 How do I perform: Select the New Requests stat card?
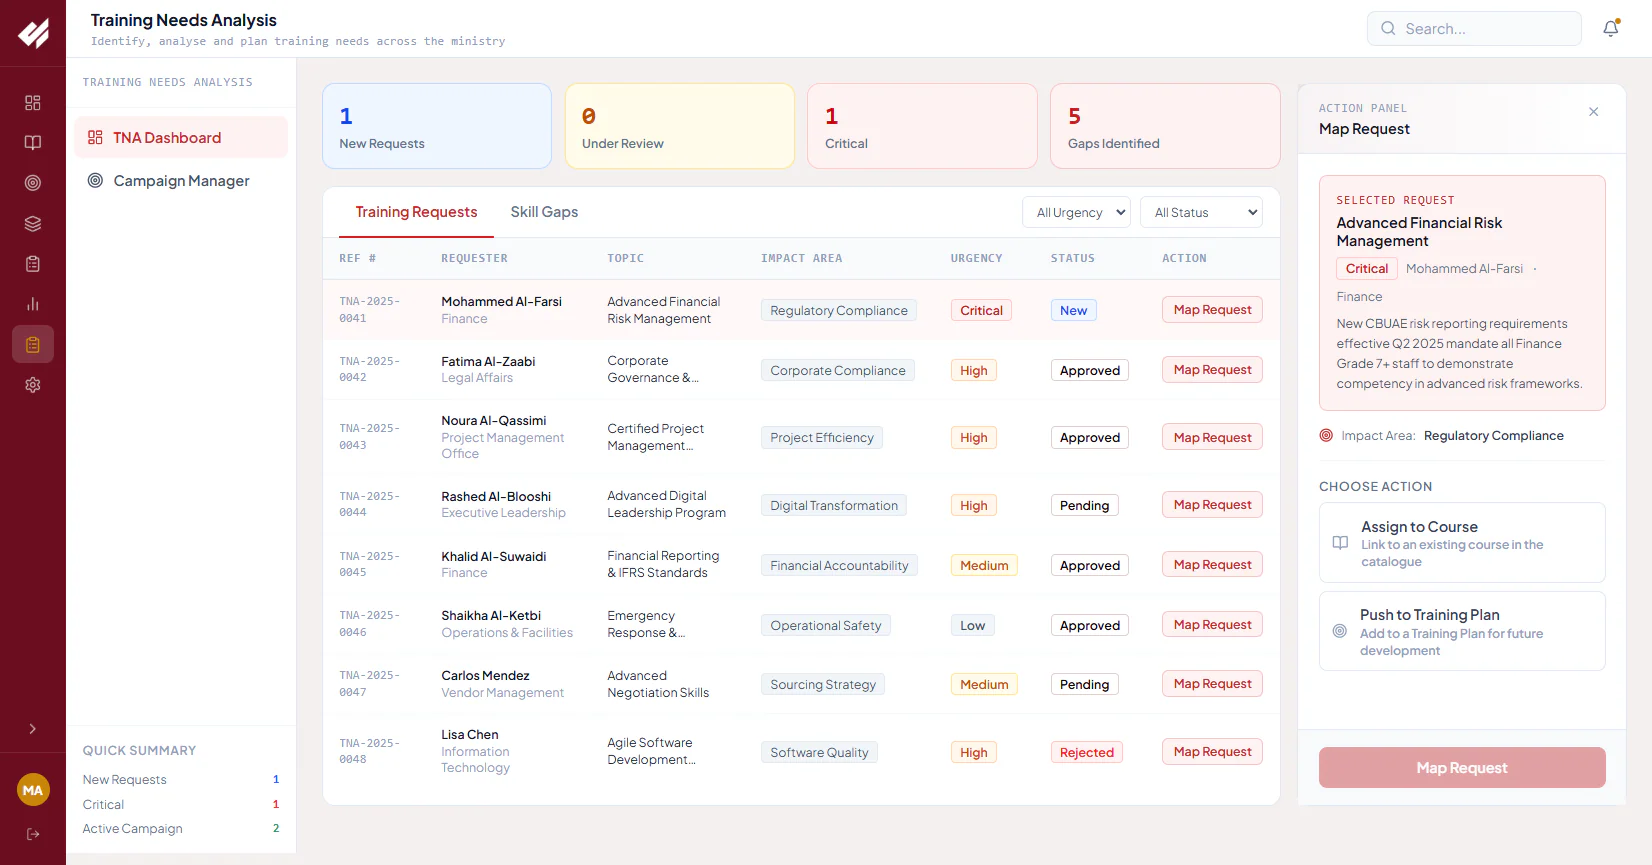(x=437, y=126)
